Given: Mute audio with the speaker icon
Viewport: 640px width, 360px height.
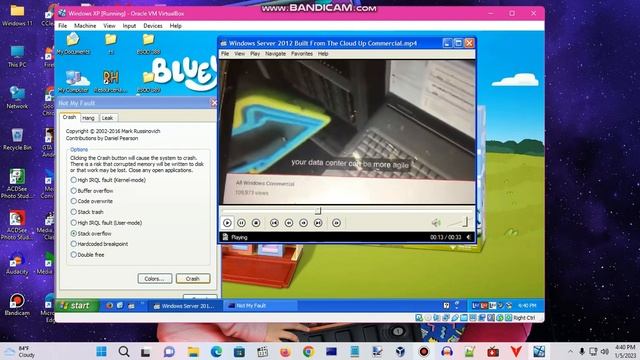Looking at the screenshot, I should pyautogui.click(x=436, y=223).
